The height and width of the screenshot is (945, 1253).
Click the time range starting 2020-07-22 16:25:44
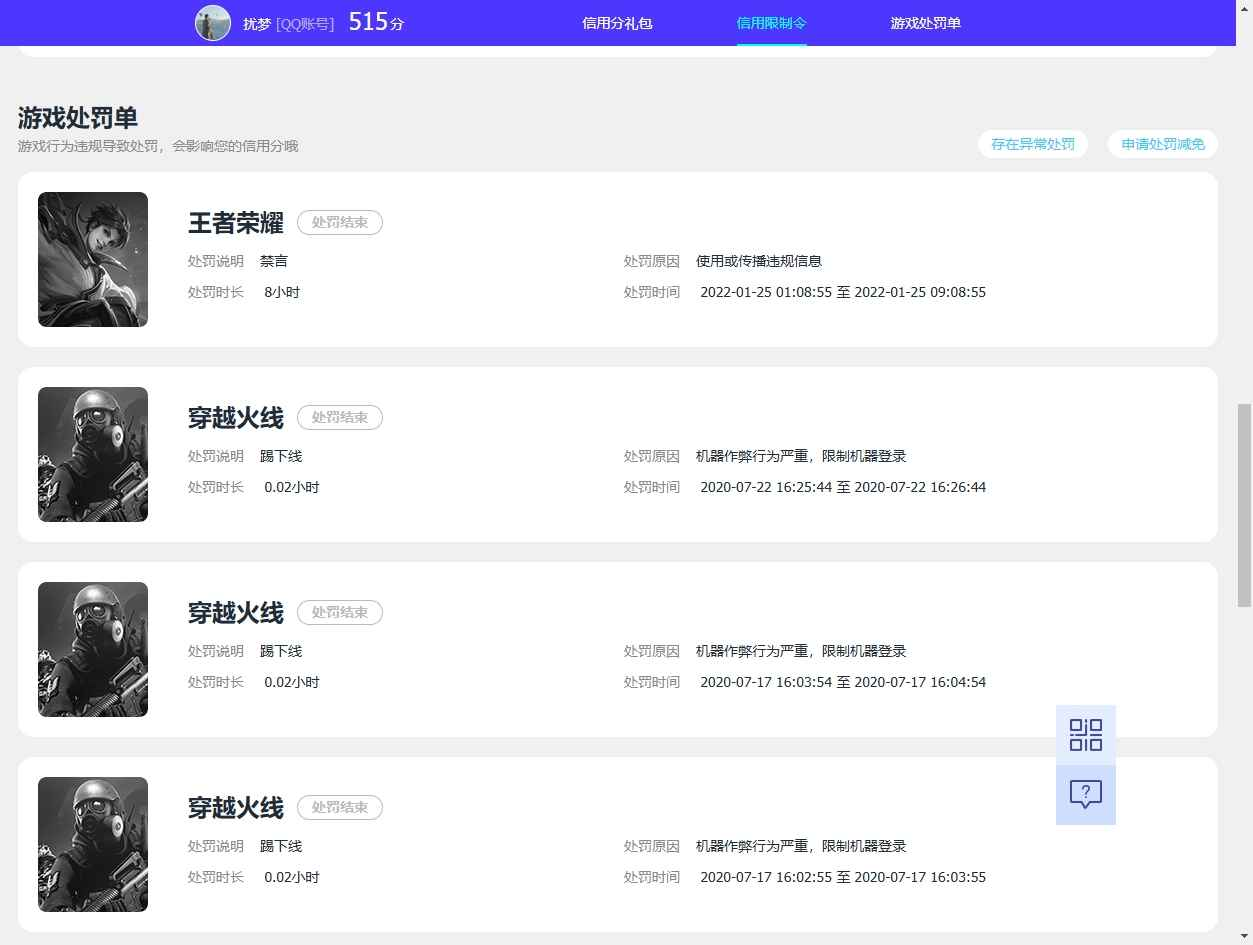(843, 487)
